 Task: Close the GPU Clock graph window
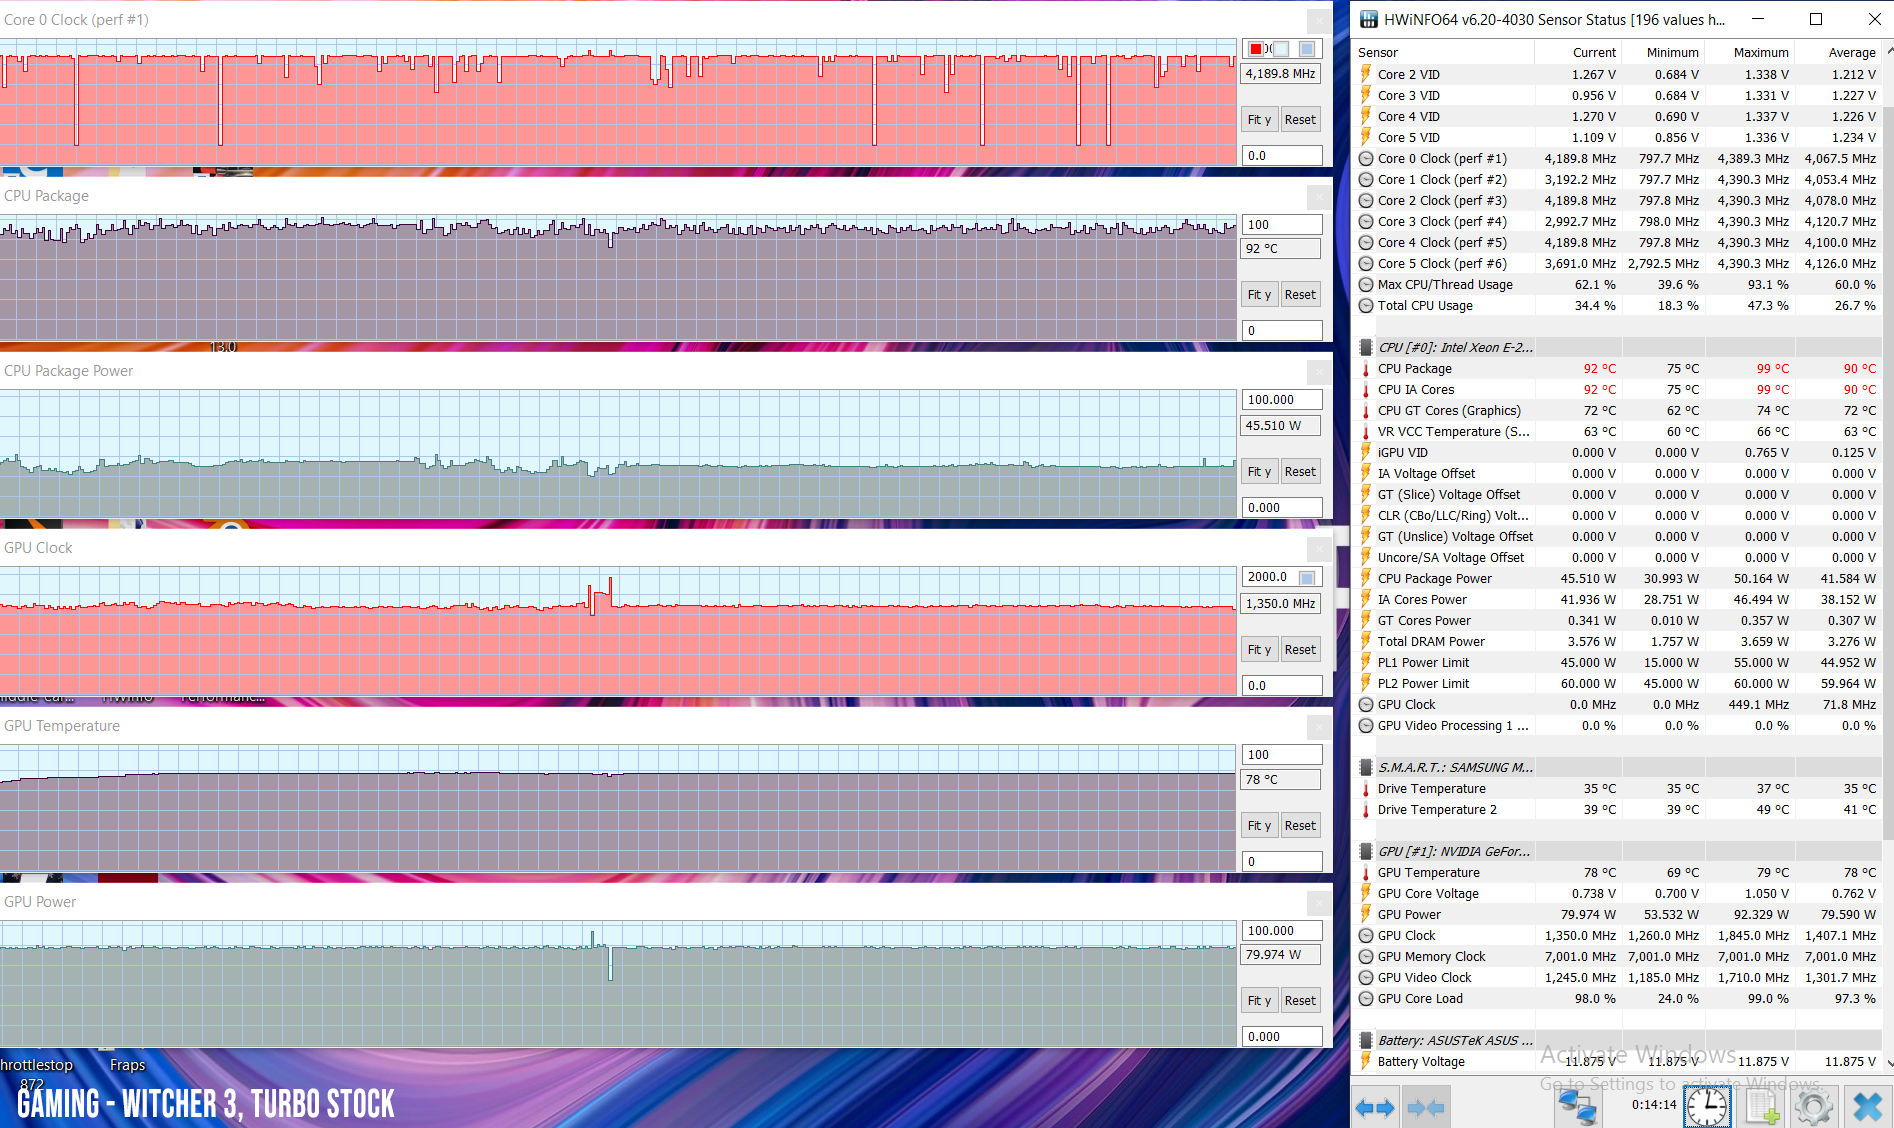coord(1320,549)
